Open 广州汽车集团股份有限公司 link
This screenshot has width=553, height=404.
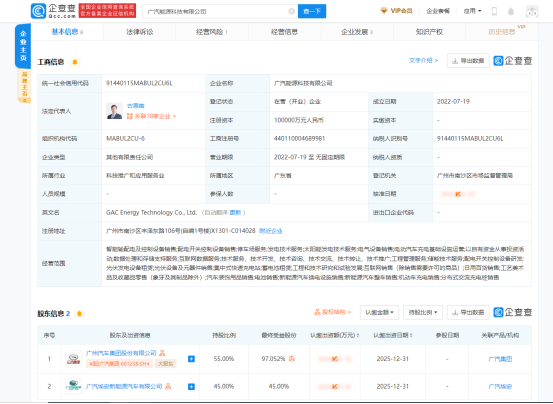121,353
